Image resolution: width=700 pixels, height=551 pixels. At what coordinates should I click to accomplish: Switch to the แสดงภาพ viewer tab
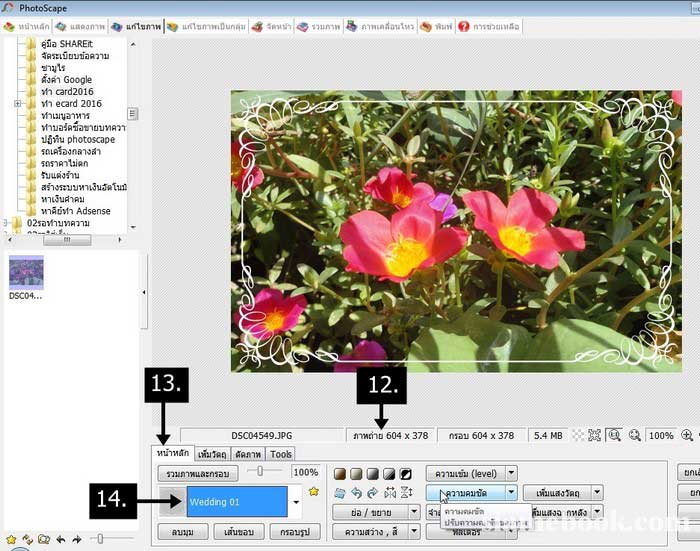[x=80, y=27]
